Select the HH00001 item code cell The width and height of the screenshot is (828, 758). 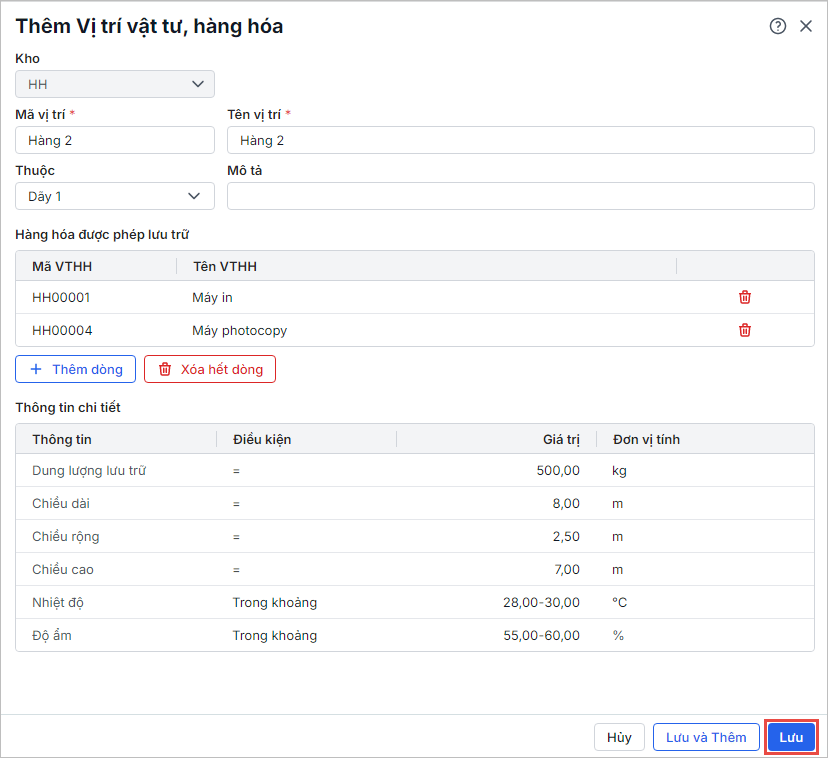click(x=62, y=297)
